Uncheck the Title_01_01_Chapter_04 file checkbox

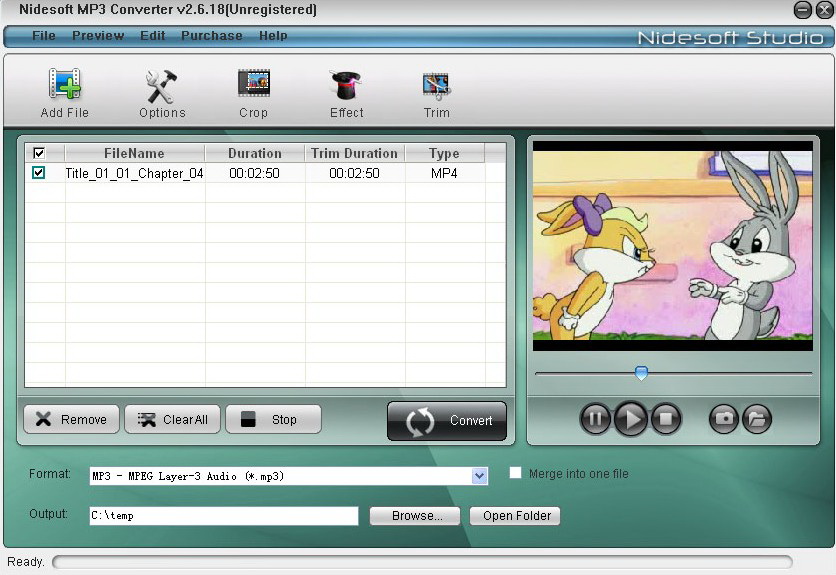(38, 172)
